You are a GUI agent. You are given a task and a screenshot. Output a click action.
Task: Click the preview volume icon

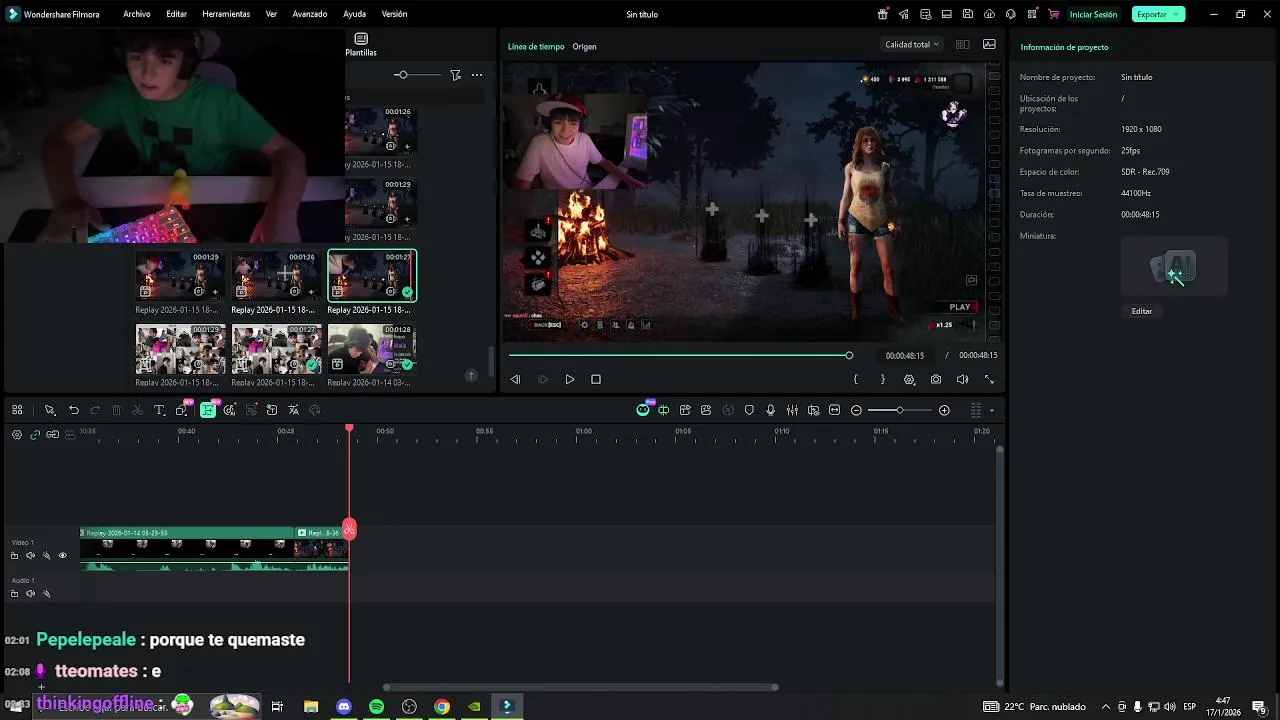click(x=962, y=379)
